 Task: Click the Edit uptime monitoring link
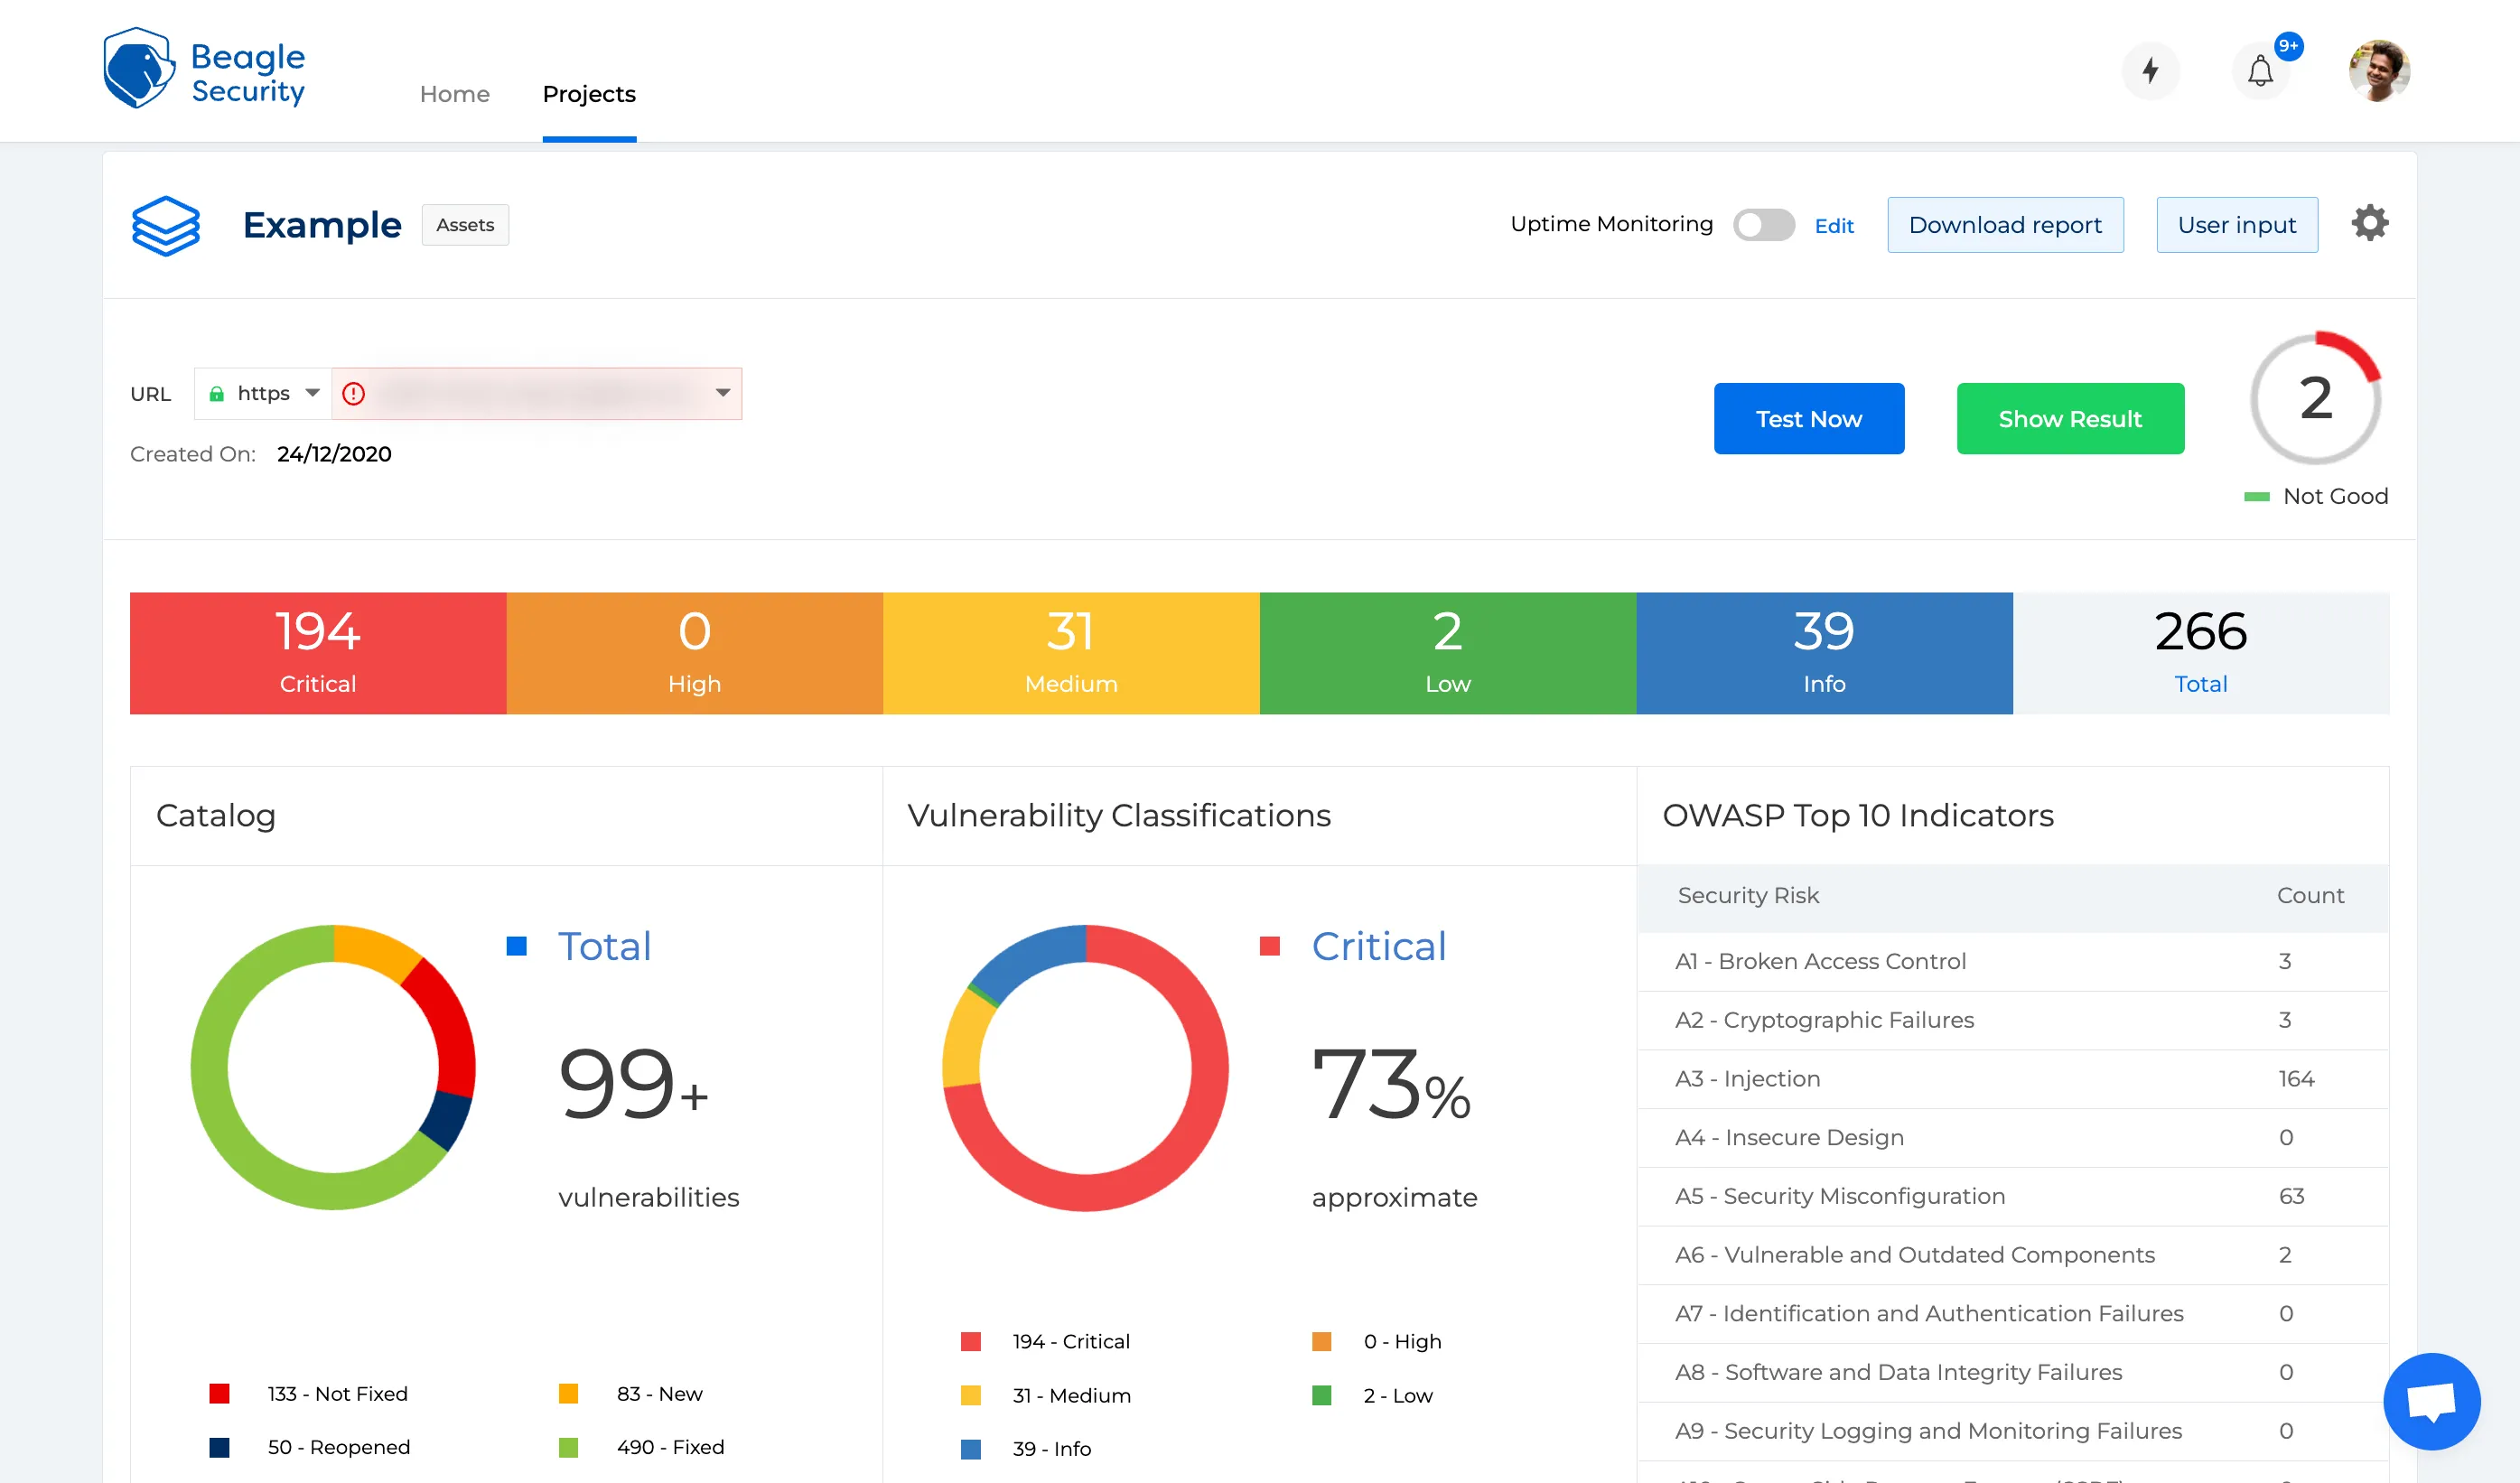(1834, 226)
